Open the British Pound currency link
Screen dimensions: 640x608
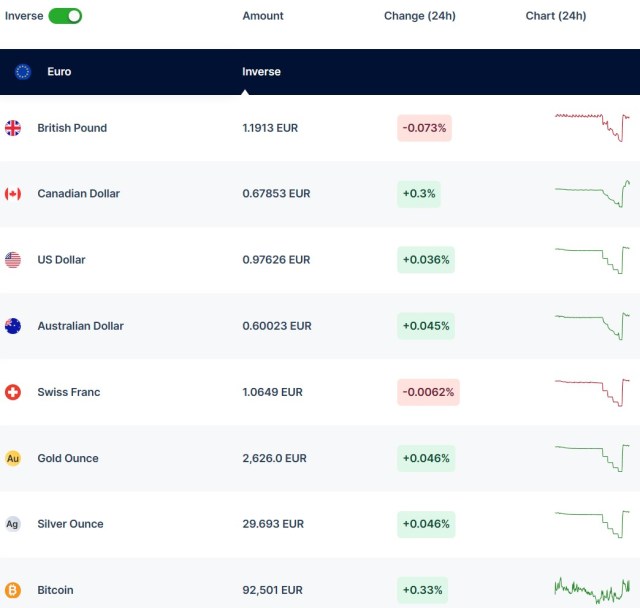tap(72, 128)
